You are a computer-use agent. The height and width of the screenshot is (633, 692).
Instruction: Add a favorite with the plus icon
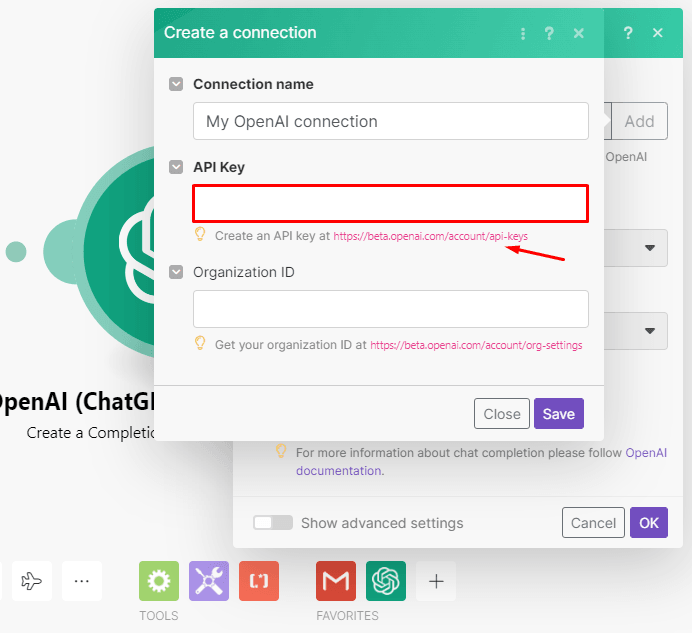pos(436,581)
